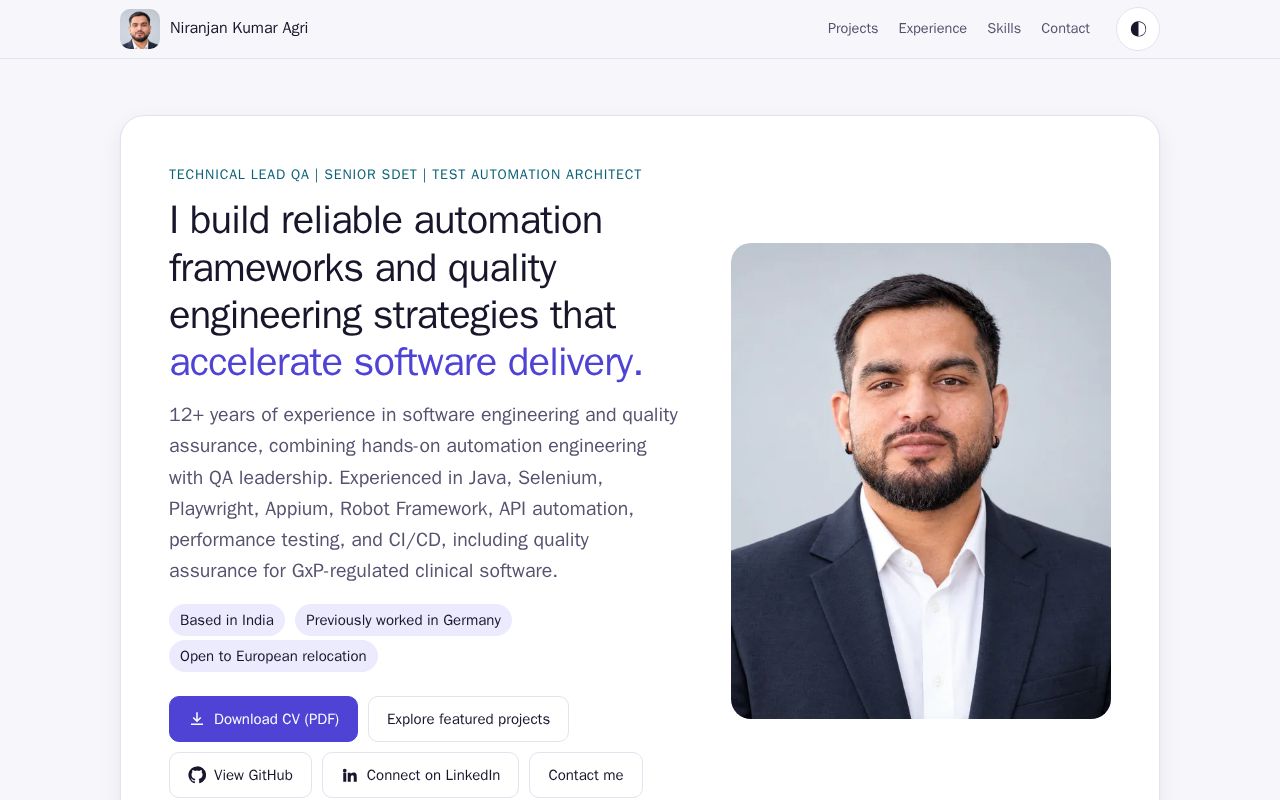
Task: Open the Contact nav link
Action: click(x=1065, y=29)
